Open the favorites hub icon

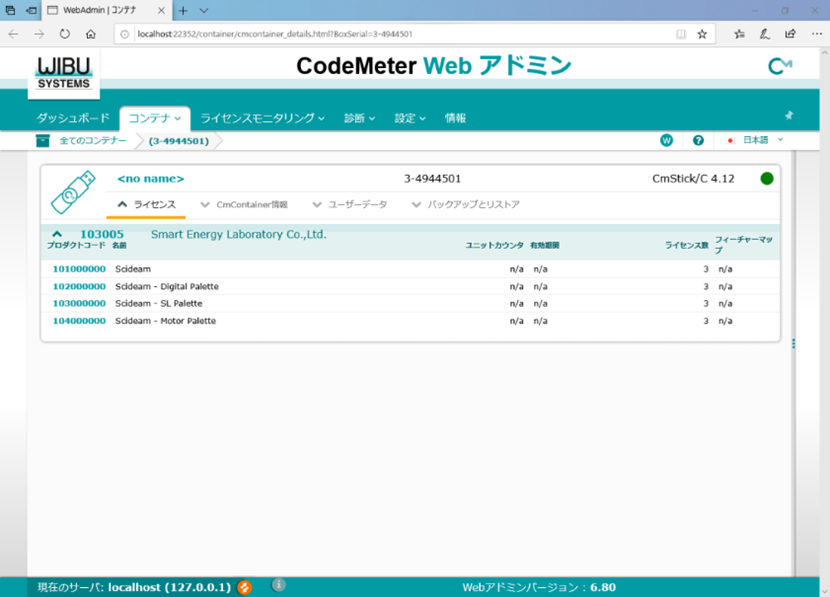739,34
